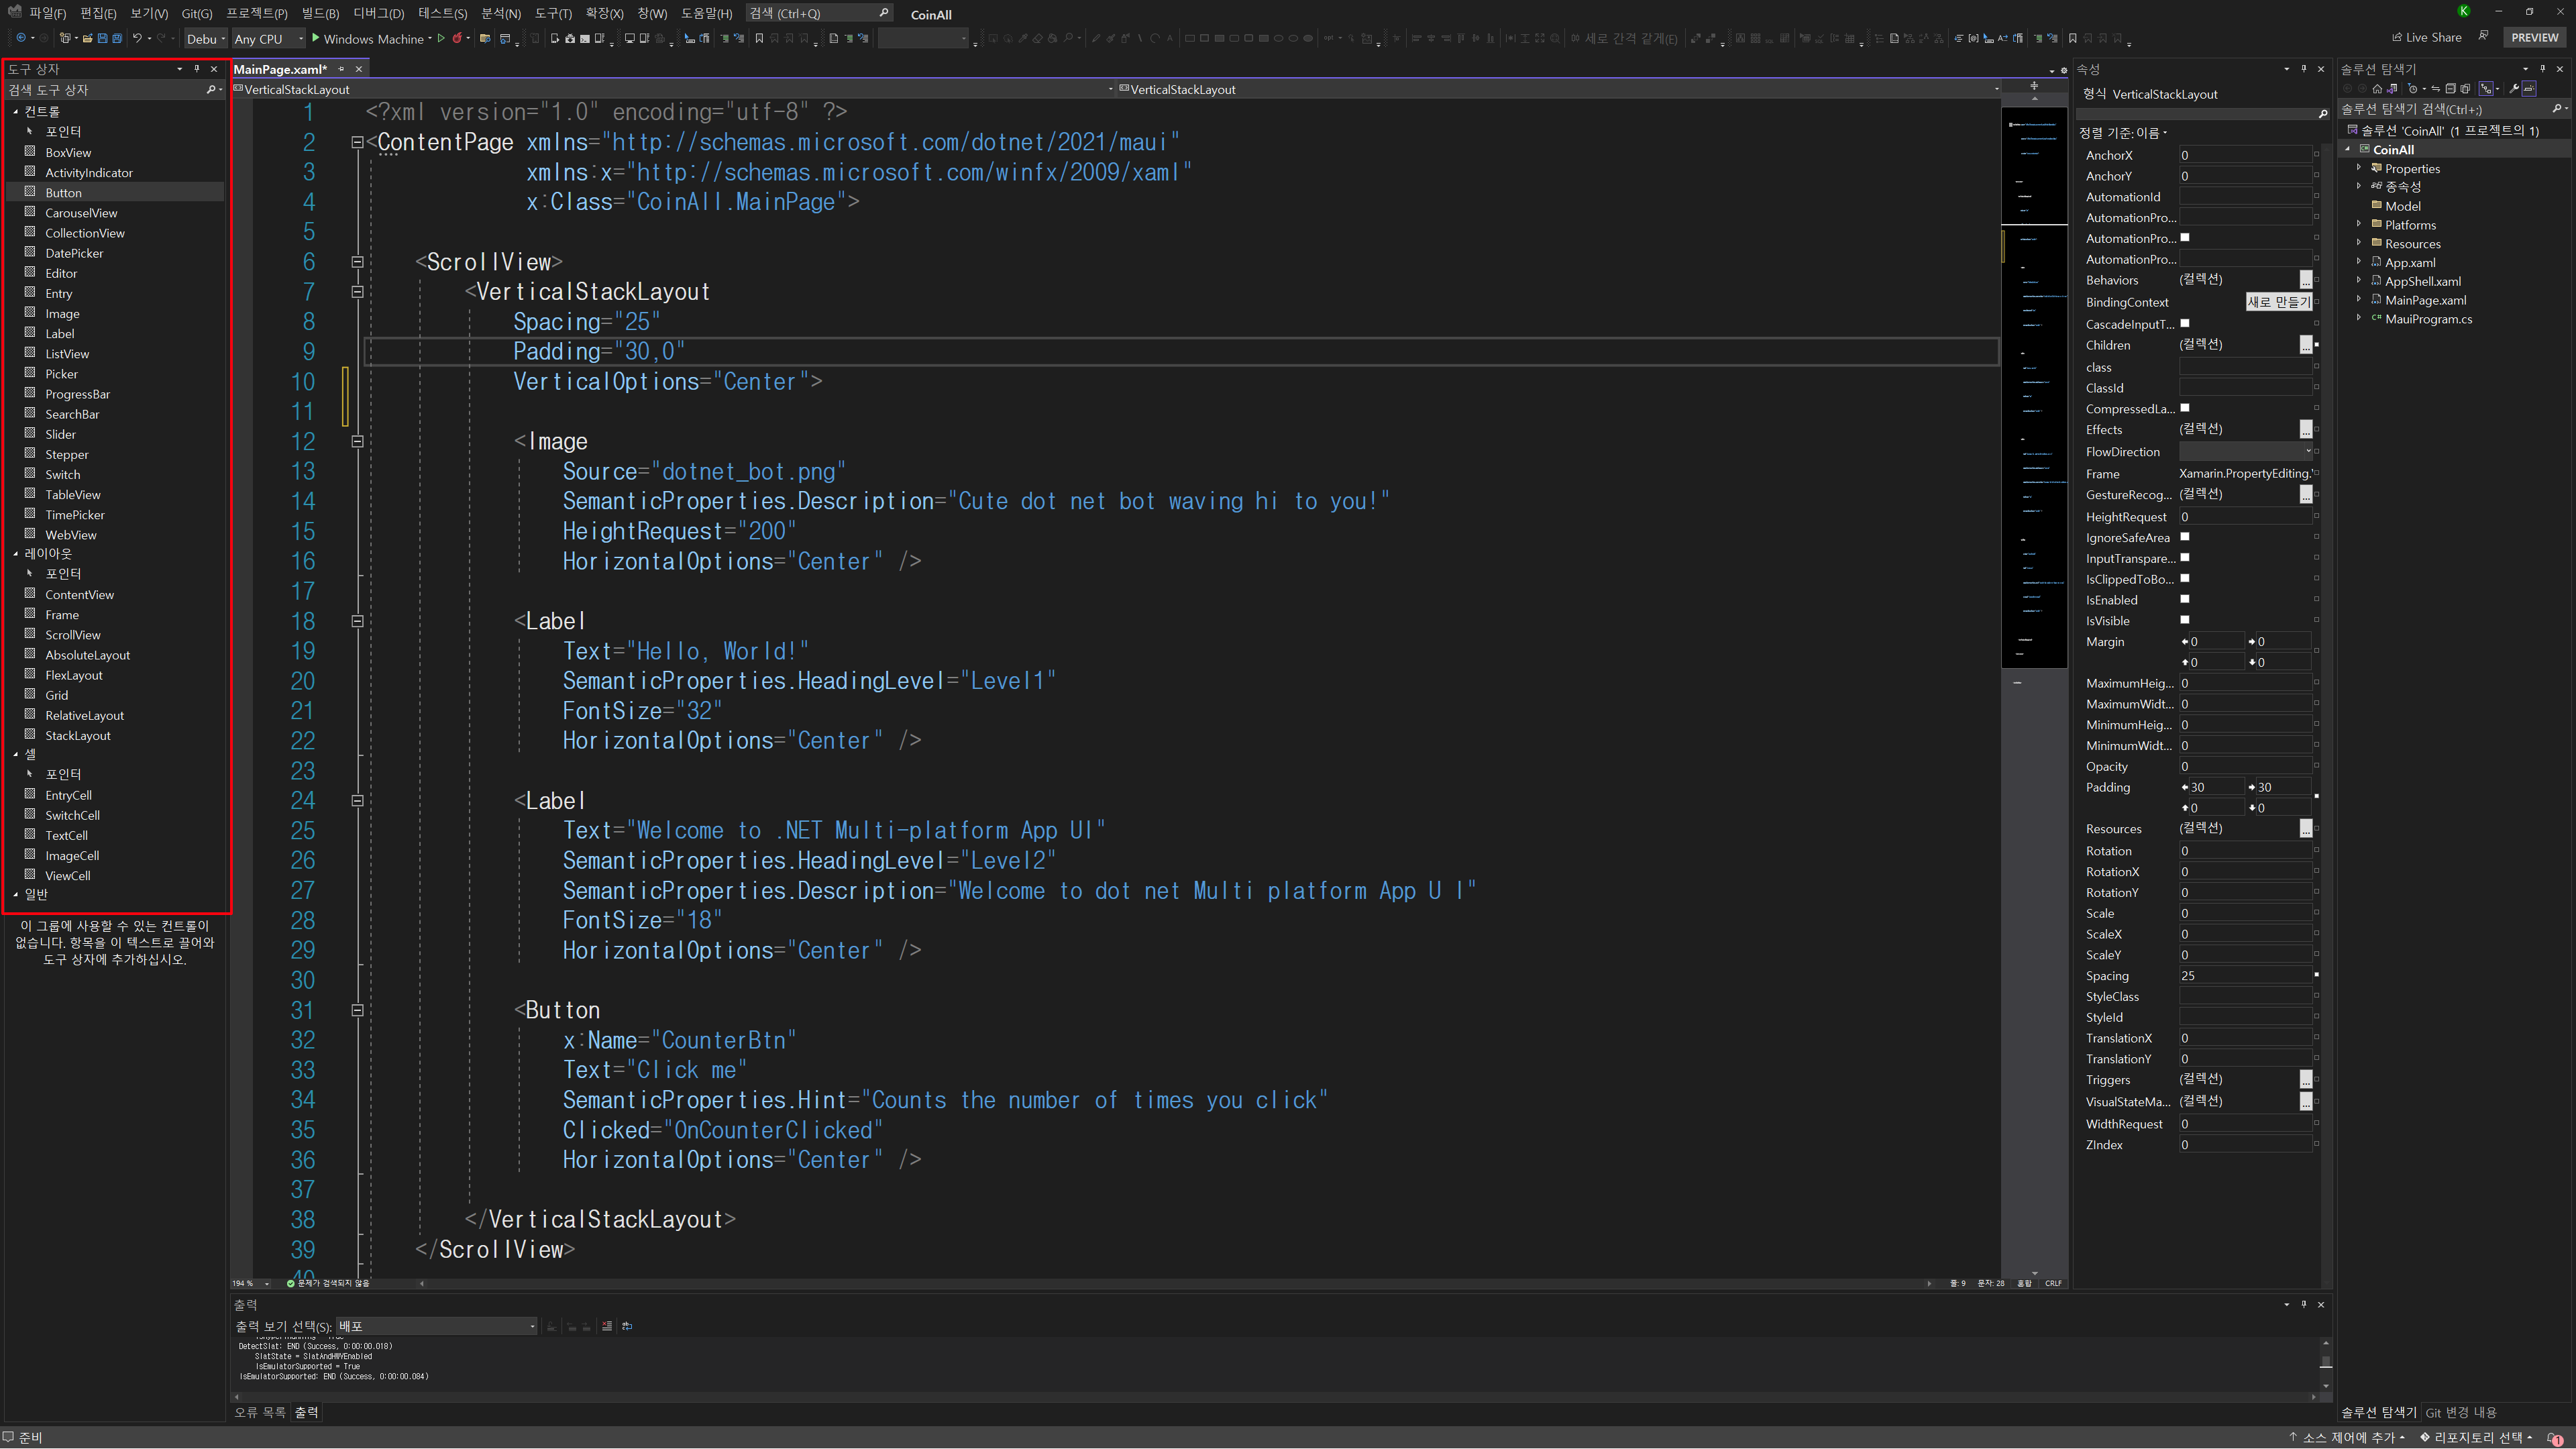This screenshot has height=1449, width=2576.
Task: Open the 디버그(D) menu
Action: coord(378,14)
